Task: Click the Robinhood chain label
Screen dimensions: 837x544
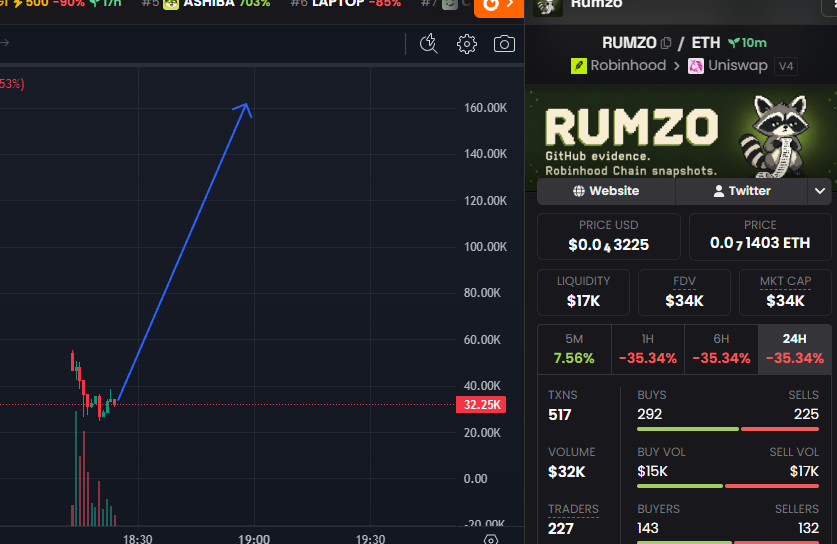Action: point(628,66)
